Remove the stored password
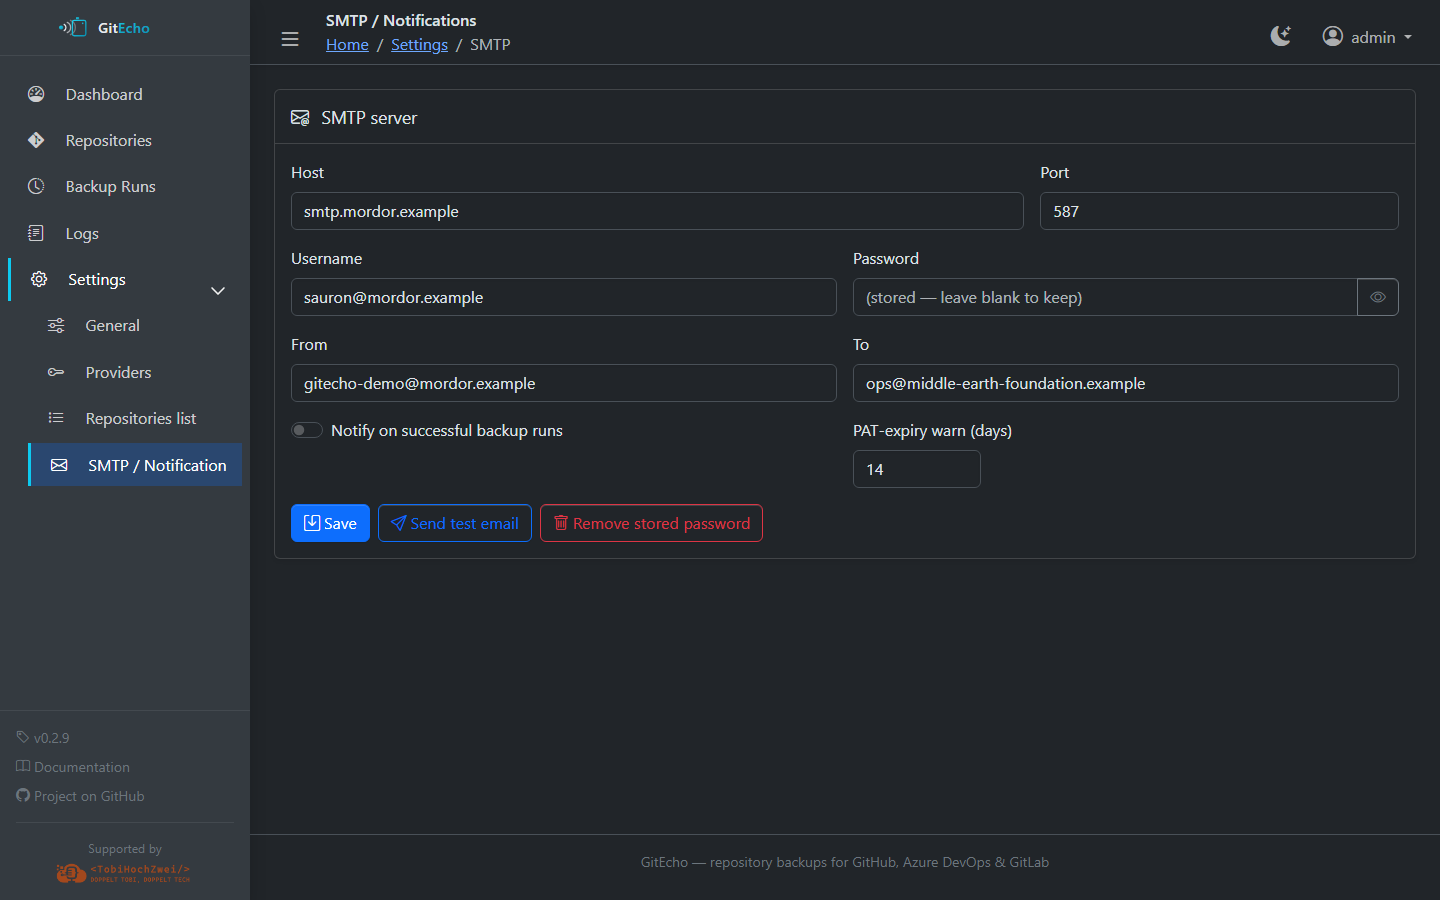1440x900 pixels. pyautogui.click(x=651, y=523)
